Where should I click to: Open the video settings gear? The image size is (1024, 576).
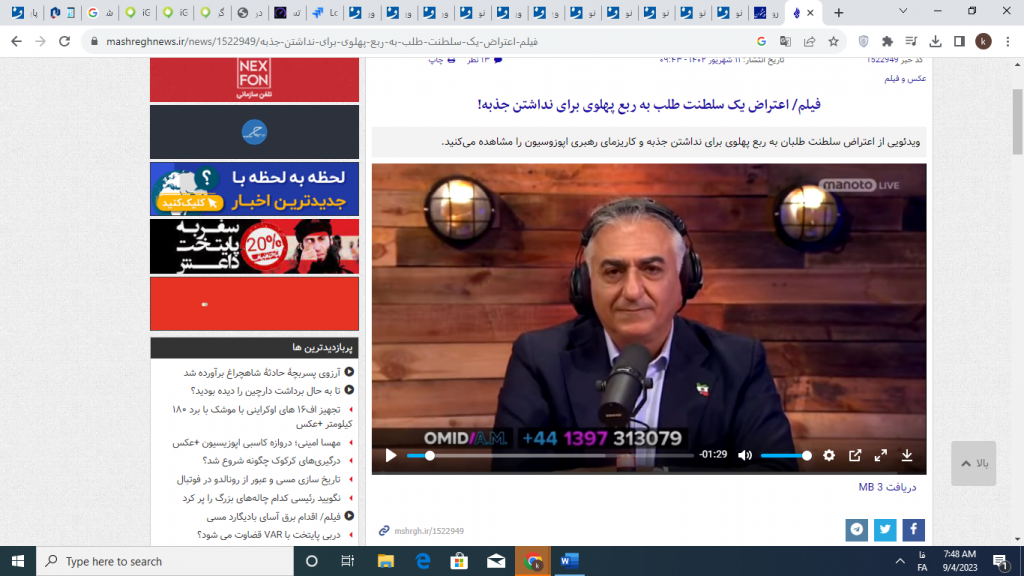pos(829,456)
